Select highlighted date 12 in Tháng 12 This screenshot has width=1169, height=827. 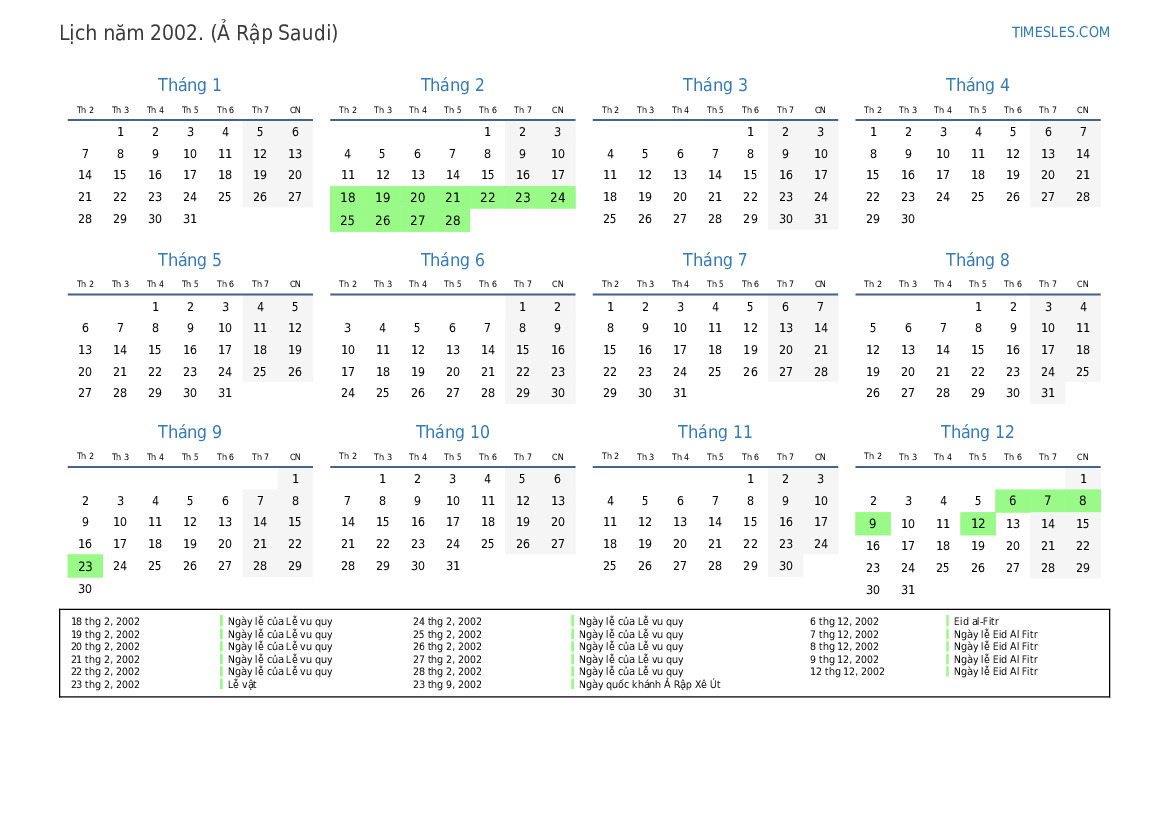[977, 524]
